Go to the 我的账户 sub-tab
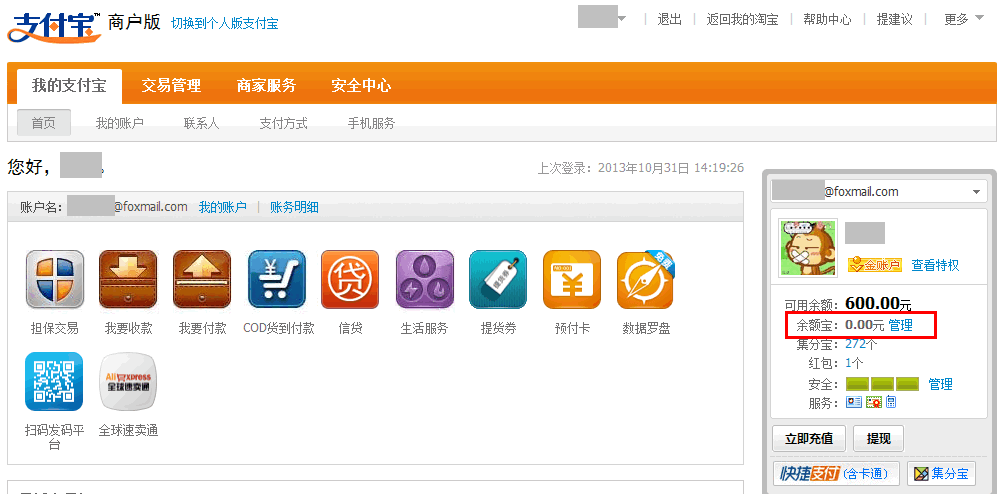 pos(120,123)
